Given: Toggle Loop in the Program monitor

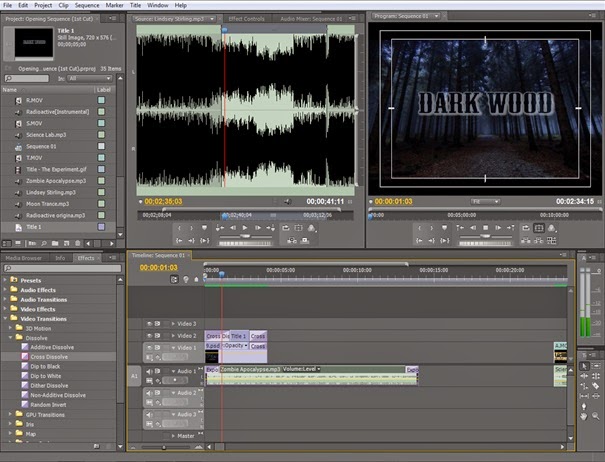Looking at the screenshot, I should click(526, 228).
